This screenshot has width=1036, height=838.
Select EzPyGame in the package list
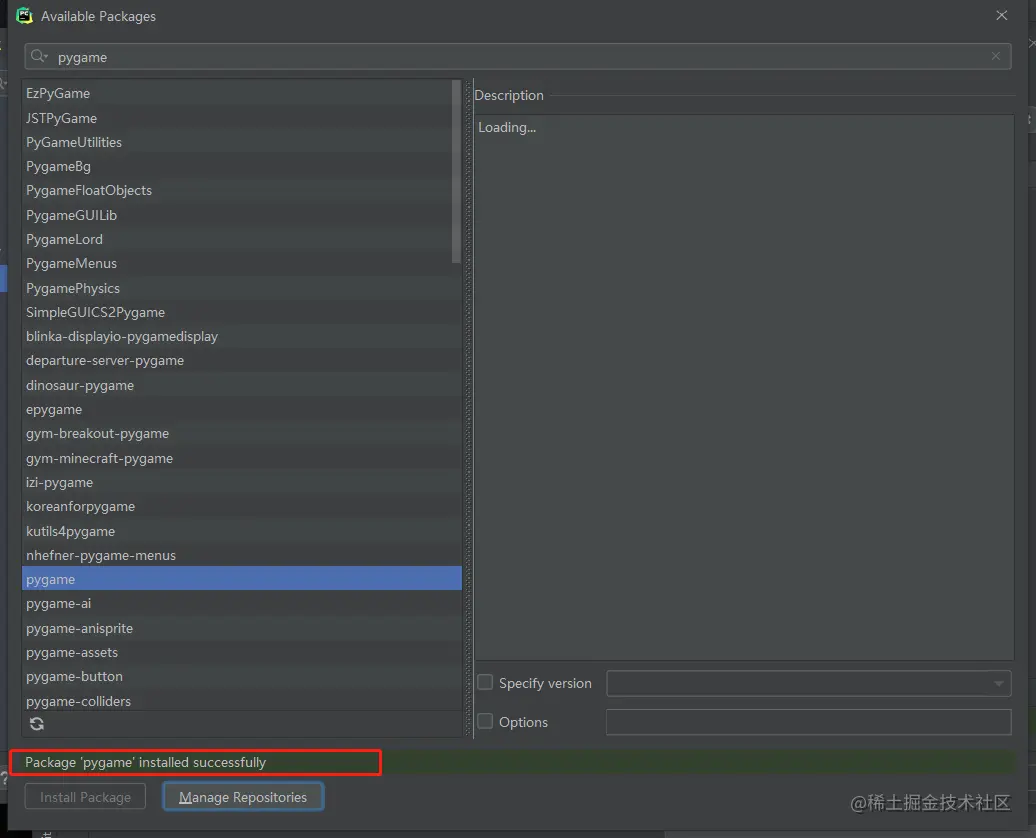pos(242,93)
